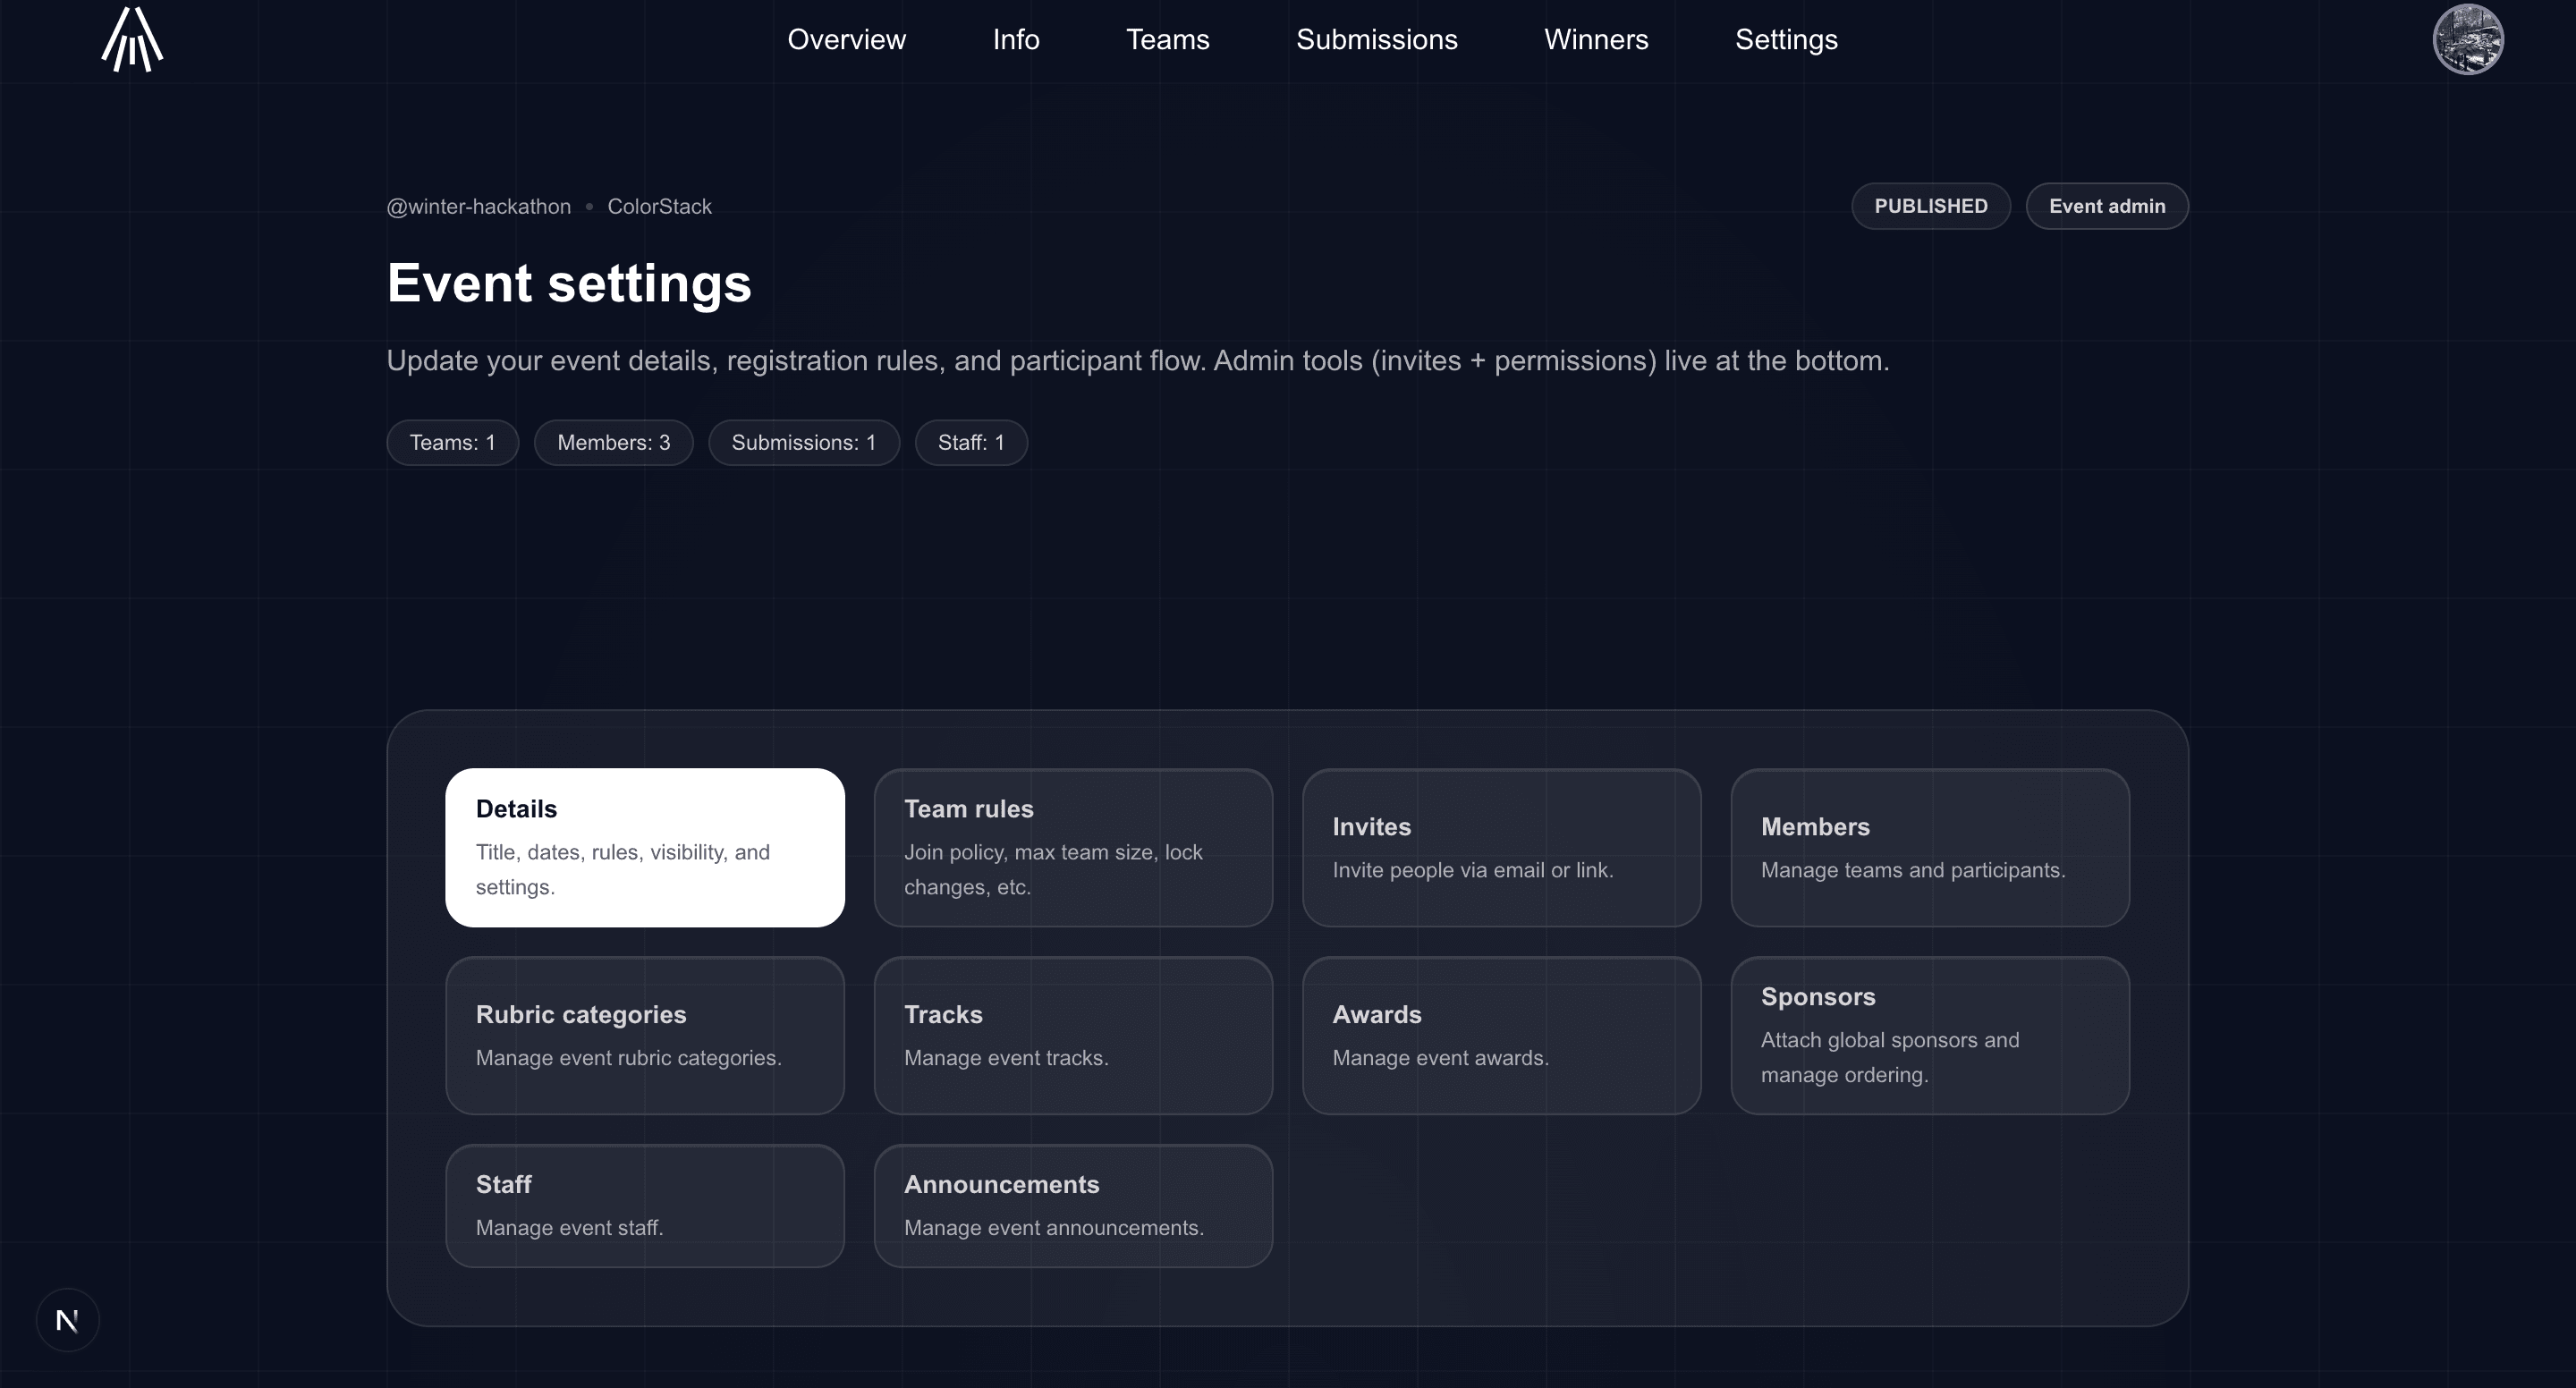2576x1388 pixels.
Task: Open the Staff settings card
Action: coord(644,1205)
